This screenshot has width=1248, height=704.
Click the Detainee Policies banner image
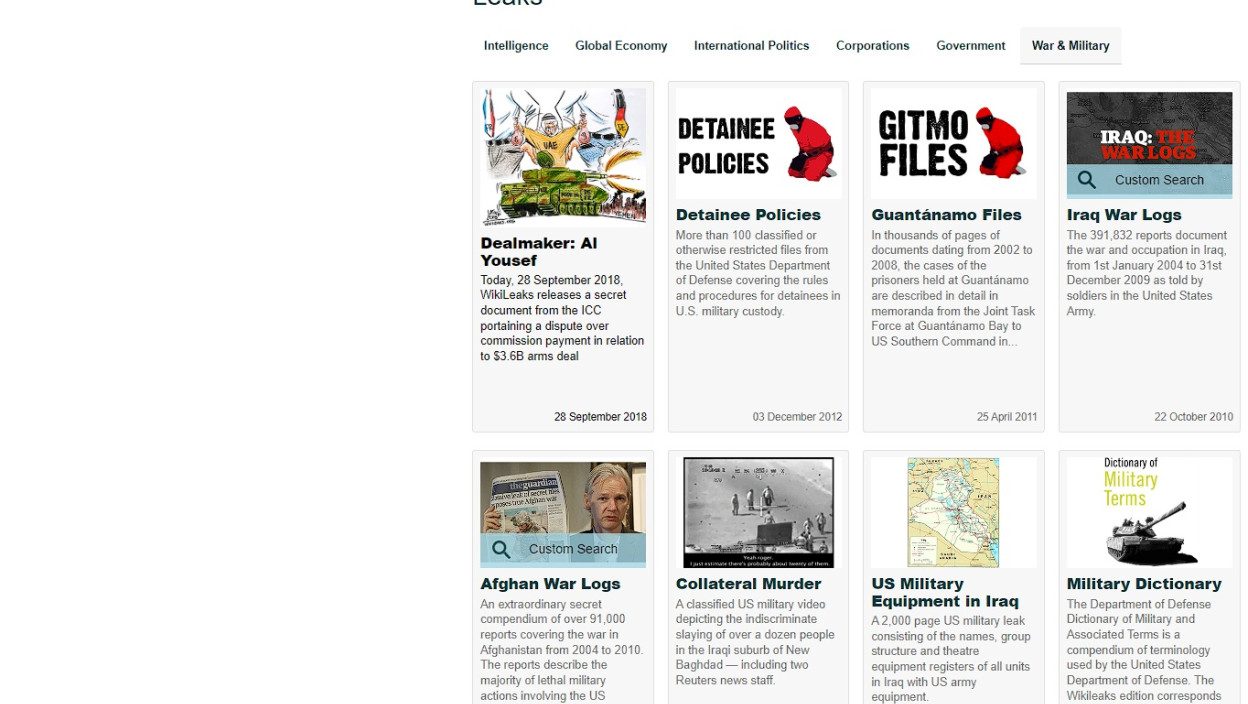tap(759, 144)
